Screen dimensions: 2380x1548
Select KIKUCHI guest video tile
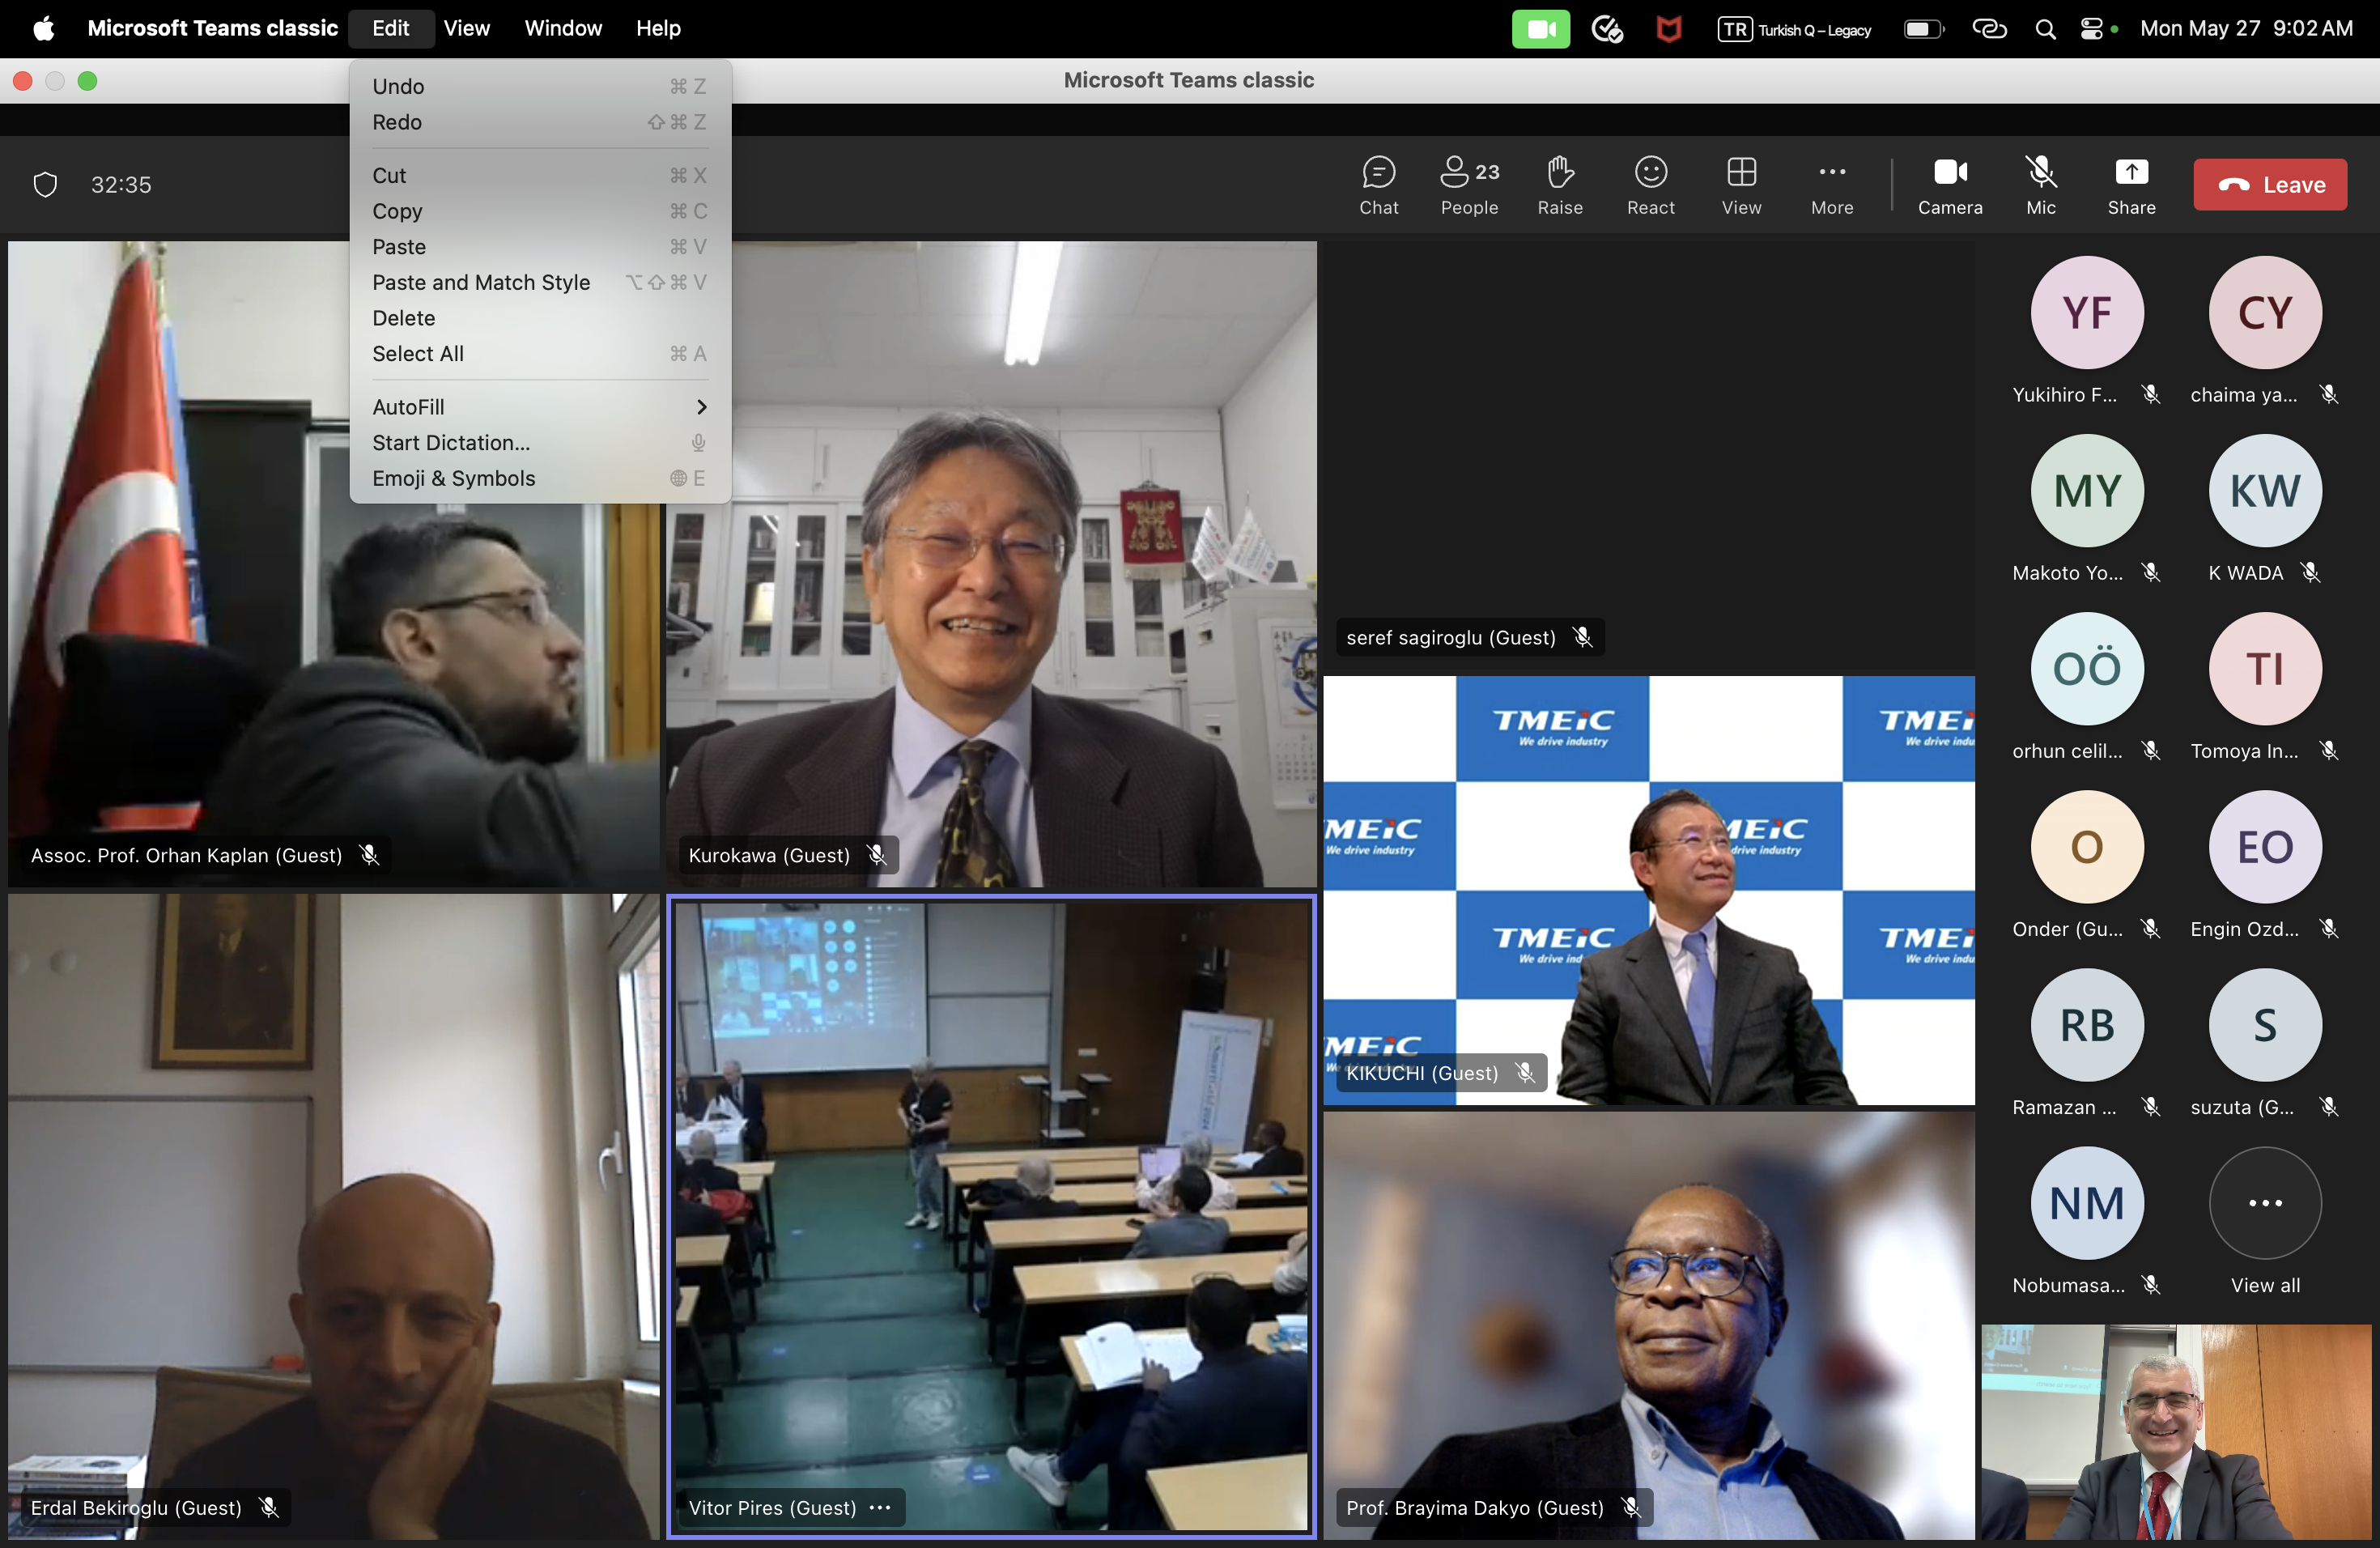click(x=1648, y=890)
